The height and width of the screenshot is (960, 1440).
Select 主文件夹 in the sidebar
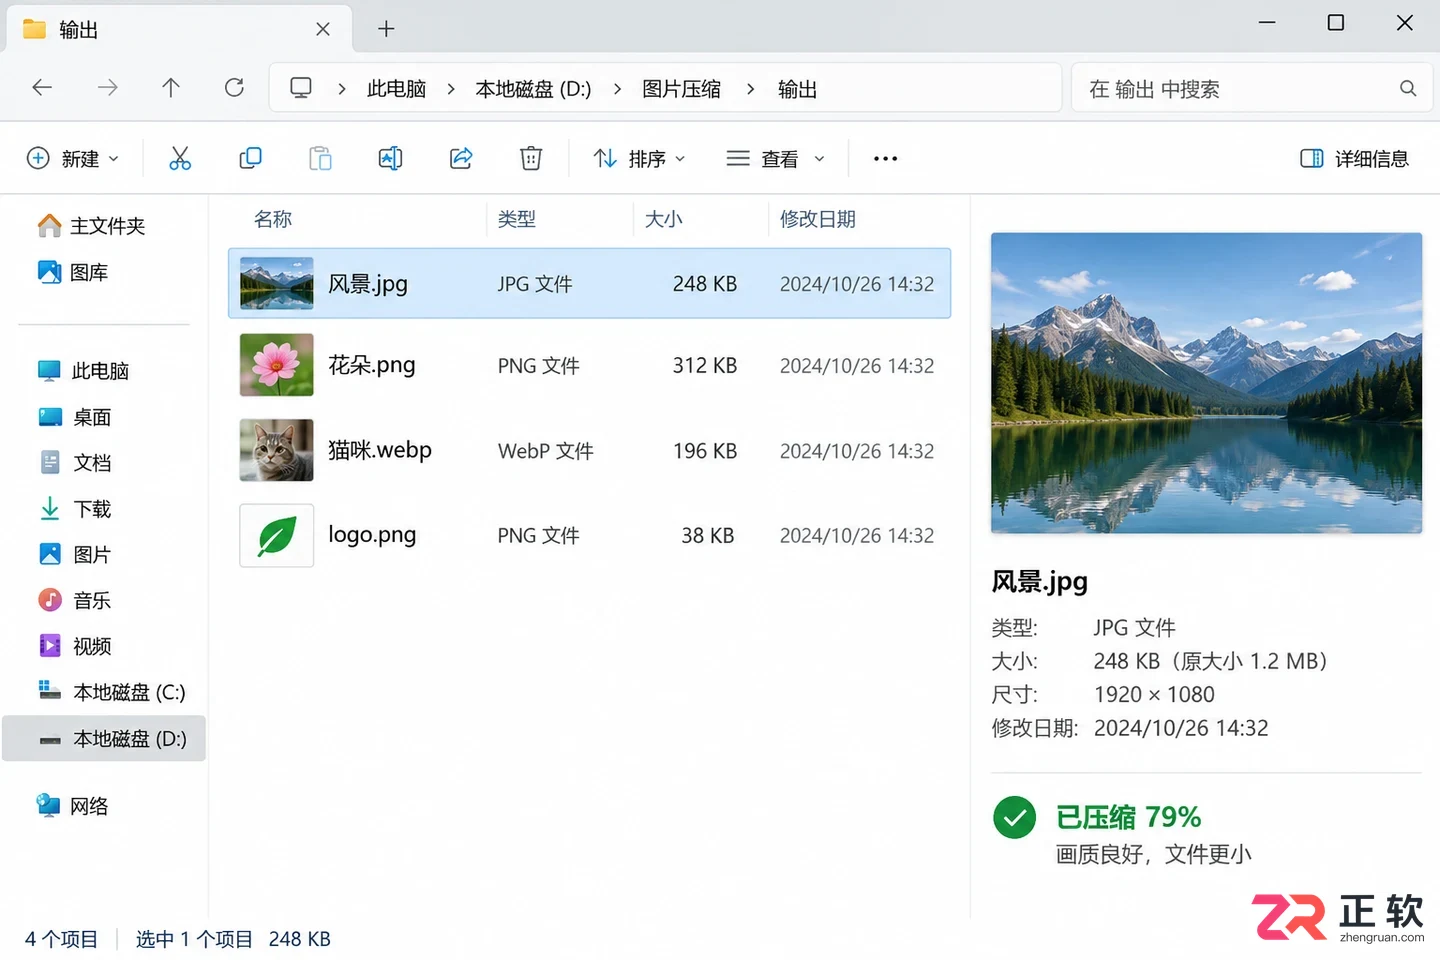click(x=91, y=226)
